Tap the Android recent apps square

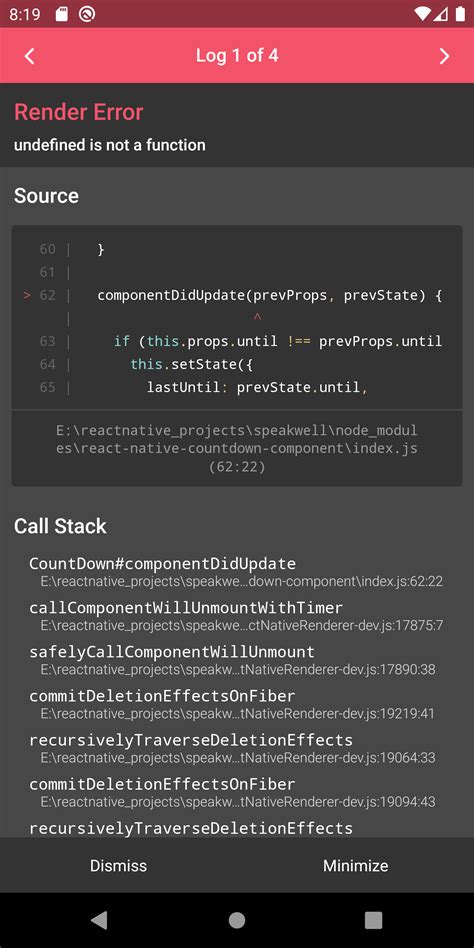click(x=374, y=920)
